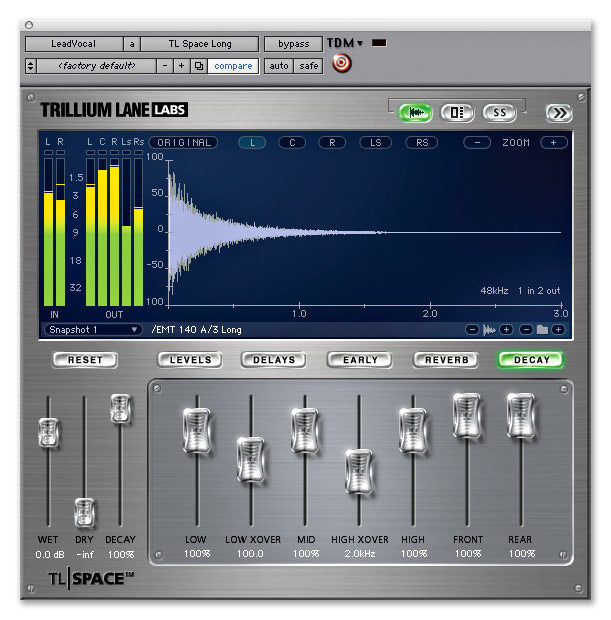Viewport: 611px width, 620px height.
Task: Click the copy settings icon beside plus
Action: tap(198, 66)
